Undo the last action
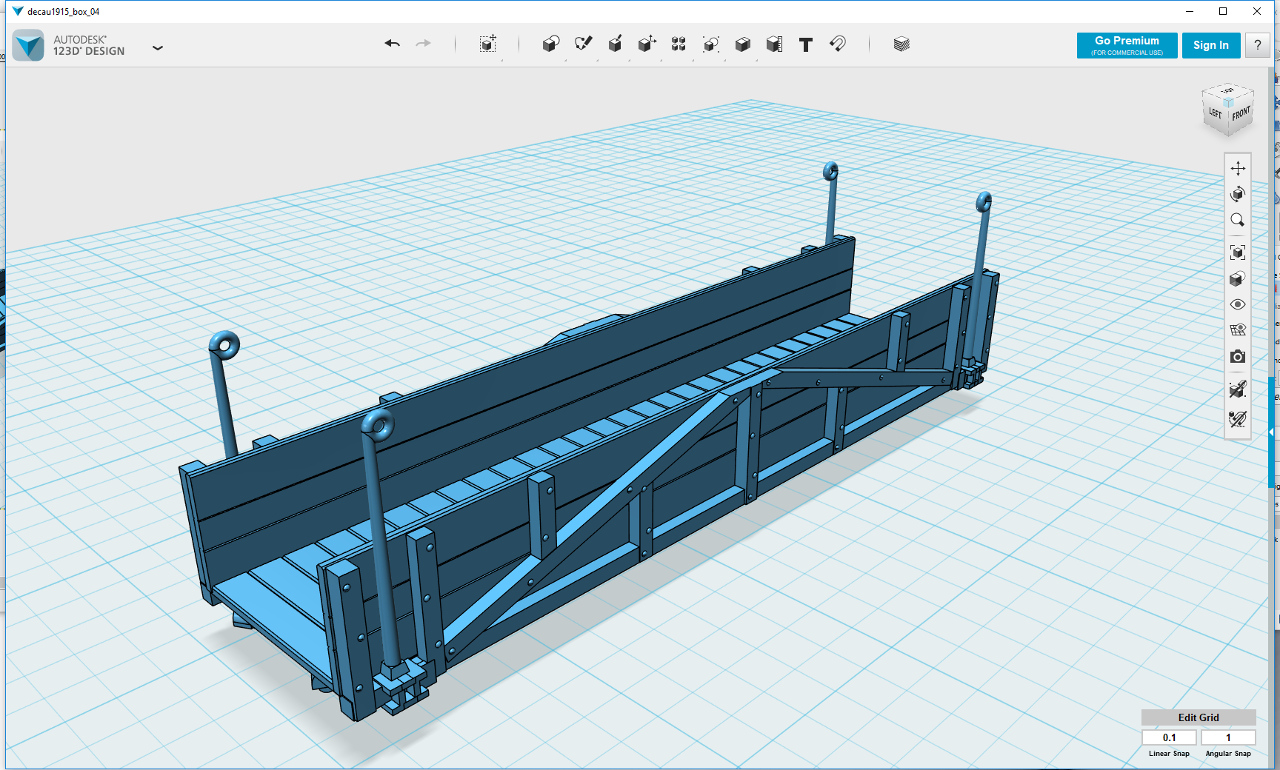 [x=392, y=44]
